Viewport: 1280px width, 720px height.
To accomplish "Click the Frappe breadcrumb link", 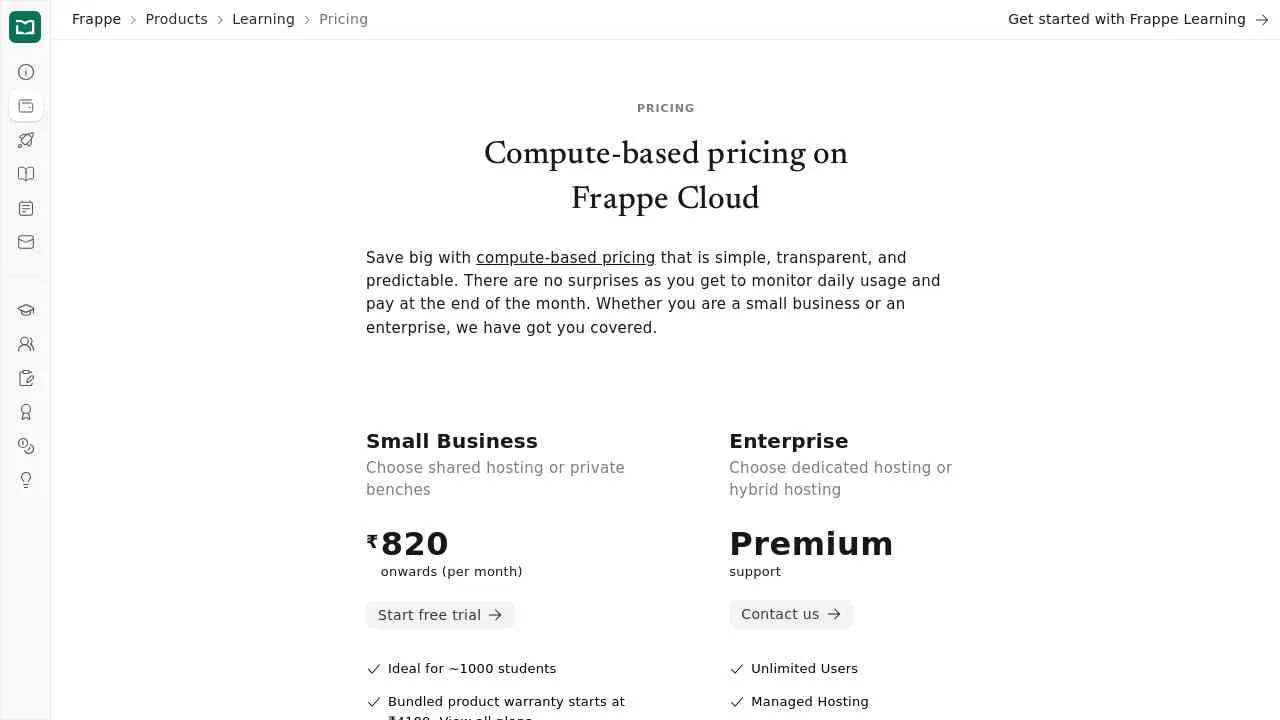I will point(96,19).
